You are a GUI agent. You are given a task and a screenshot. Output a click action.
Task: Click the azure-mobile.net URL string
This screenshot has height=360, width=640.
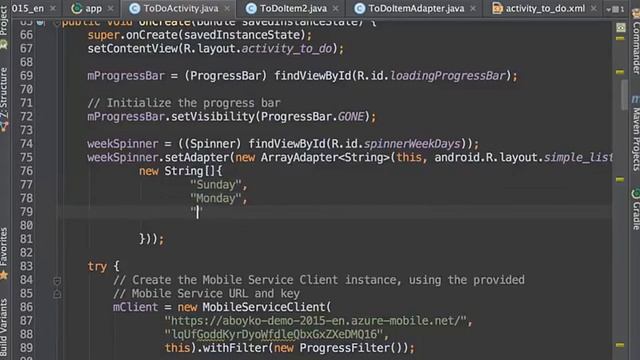(316, 321)
